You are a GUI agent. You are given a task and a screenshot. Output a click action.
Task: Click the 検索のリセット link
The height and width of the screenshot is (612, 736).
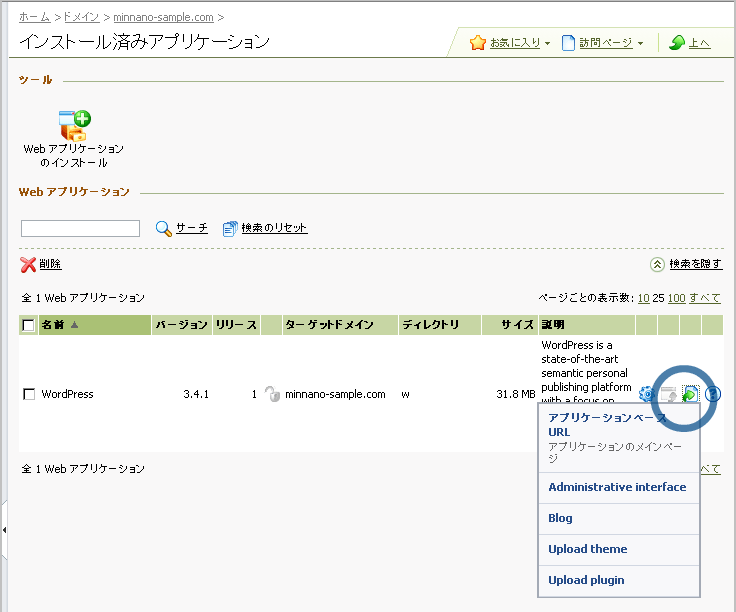[x=274, y=228]
